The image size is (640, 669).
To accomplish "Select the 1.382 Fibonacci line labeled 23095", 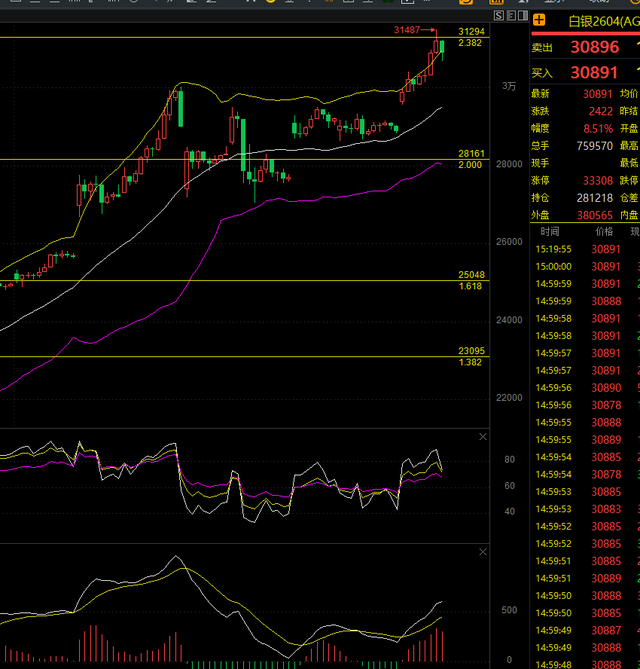I will tap(244, 357).
